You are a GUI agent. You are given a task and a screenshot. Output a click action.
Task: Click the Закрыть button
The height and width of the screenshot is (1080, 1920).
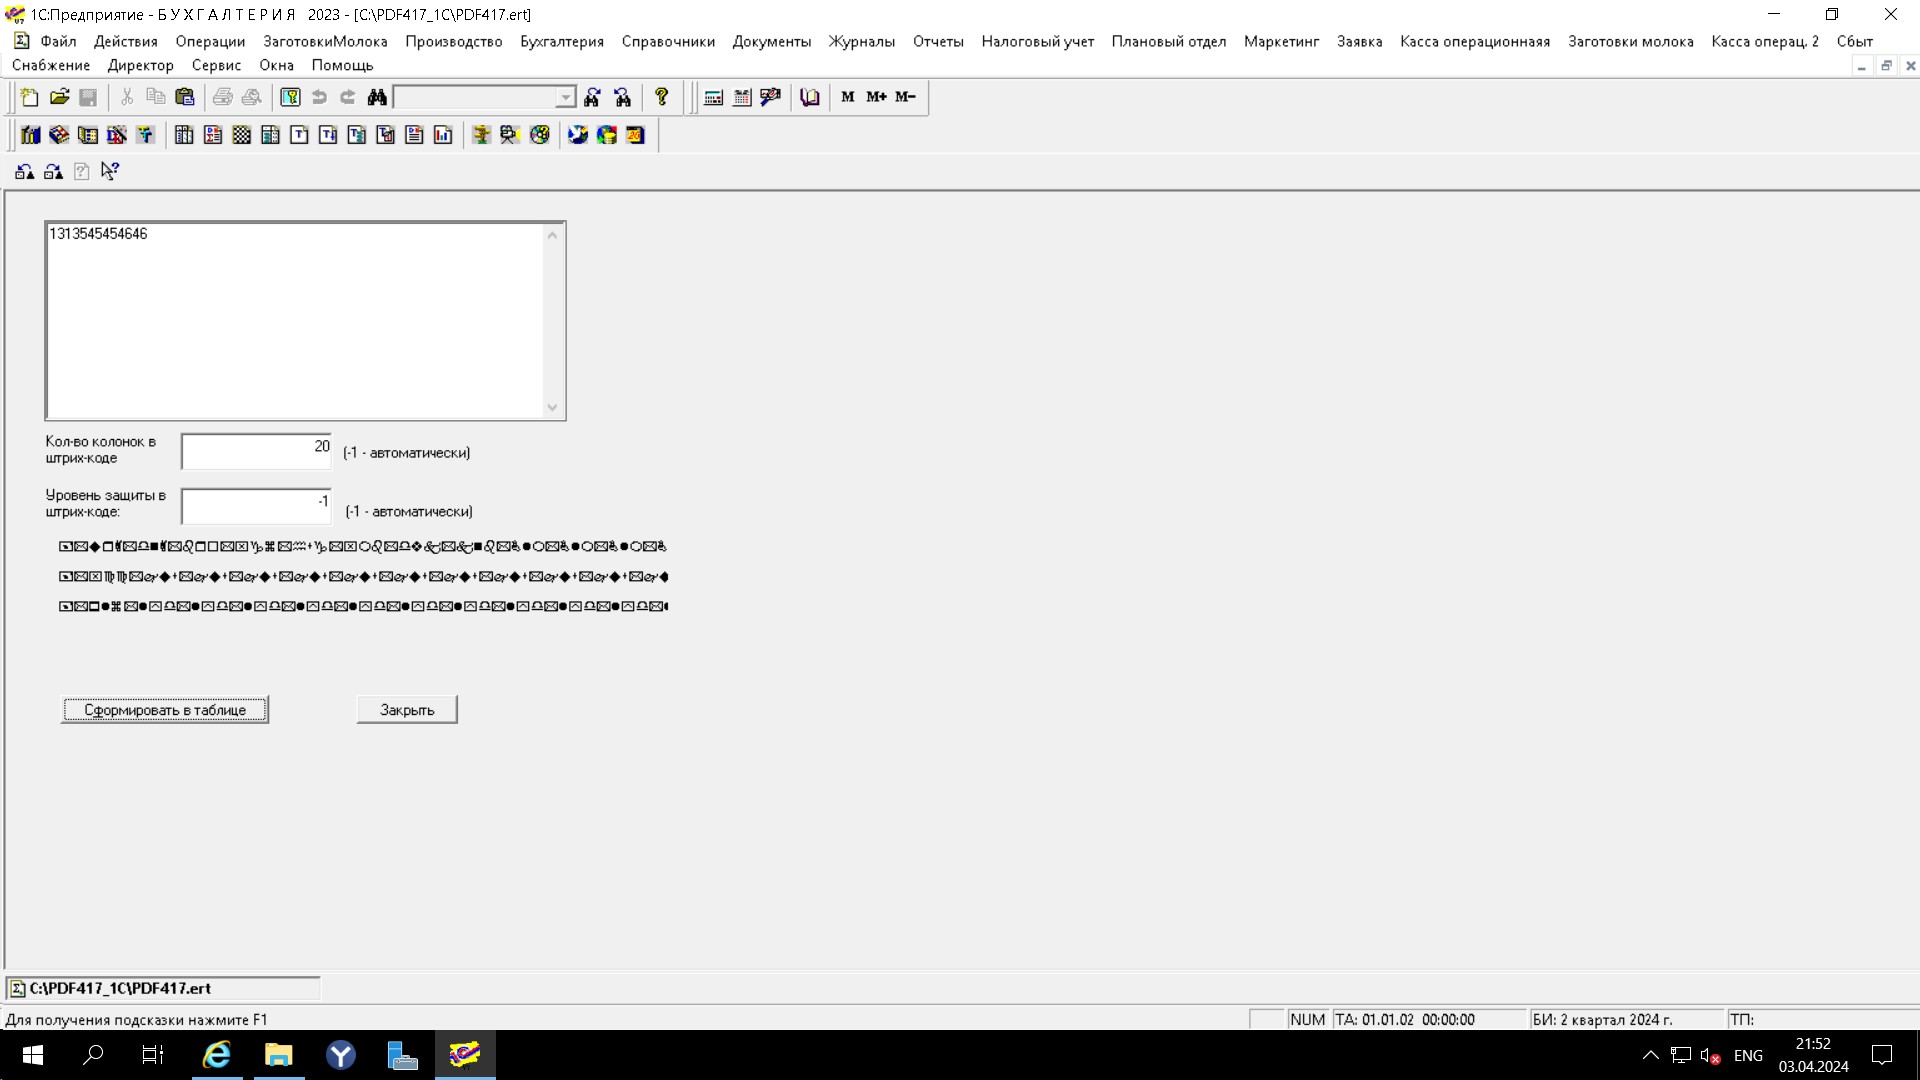407,710
